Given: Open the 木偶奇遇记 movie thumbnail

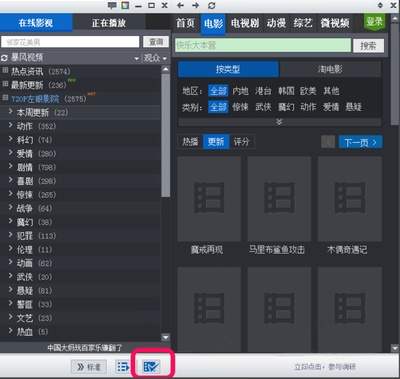Looking at the screenshot, I should coord(350,199).
